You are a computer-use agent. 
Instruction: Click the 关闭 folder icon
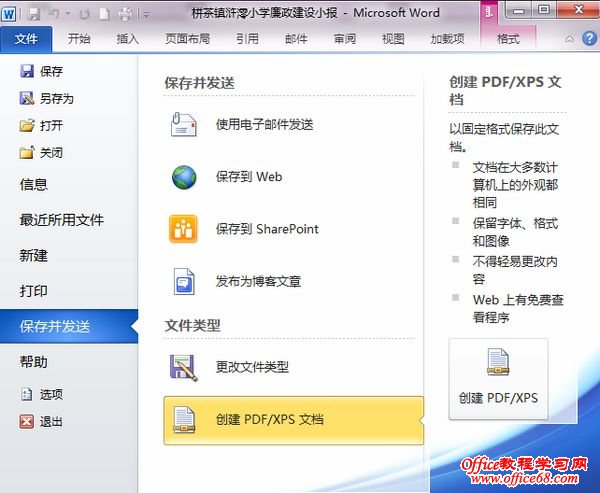27,152
